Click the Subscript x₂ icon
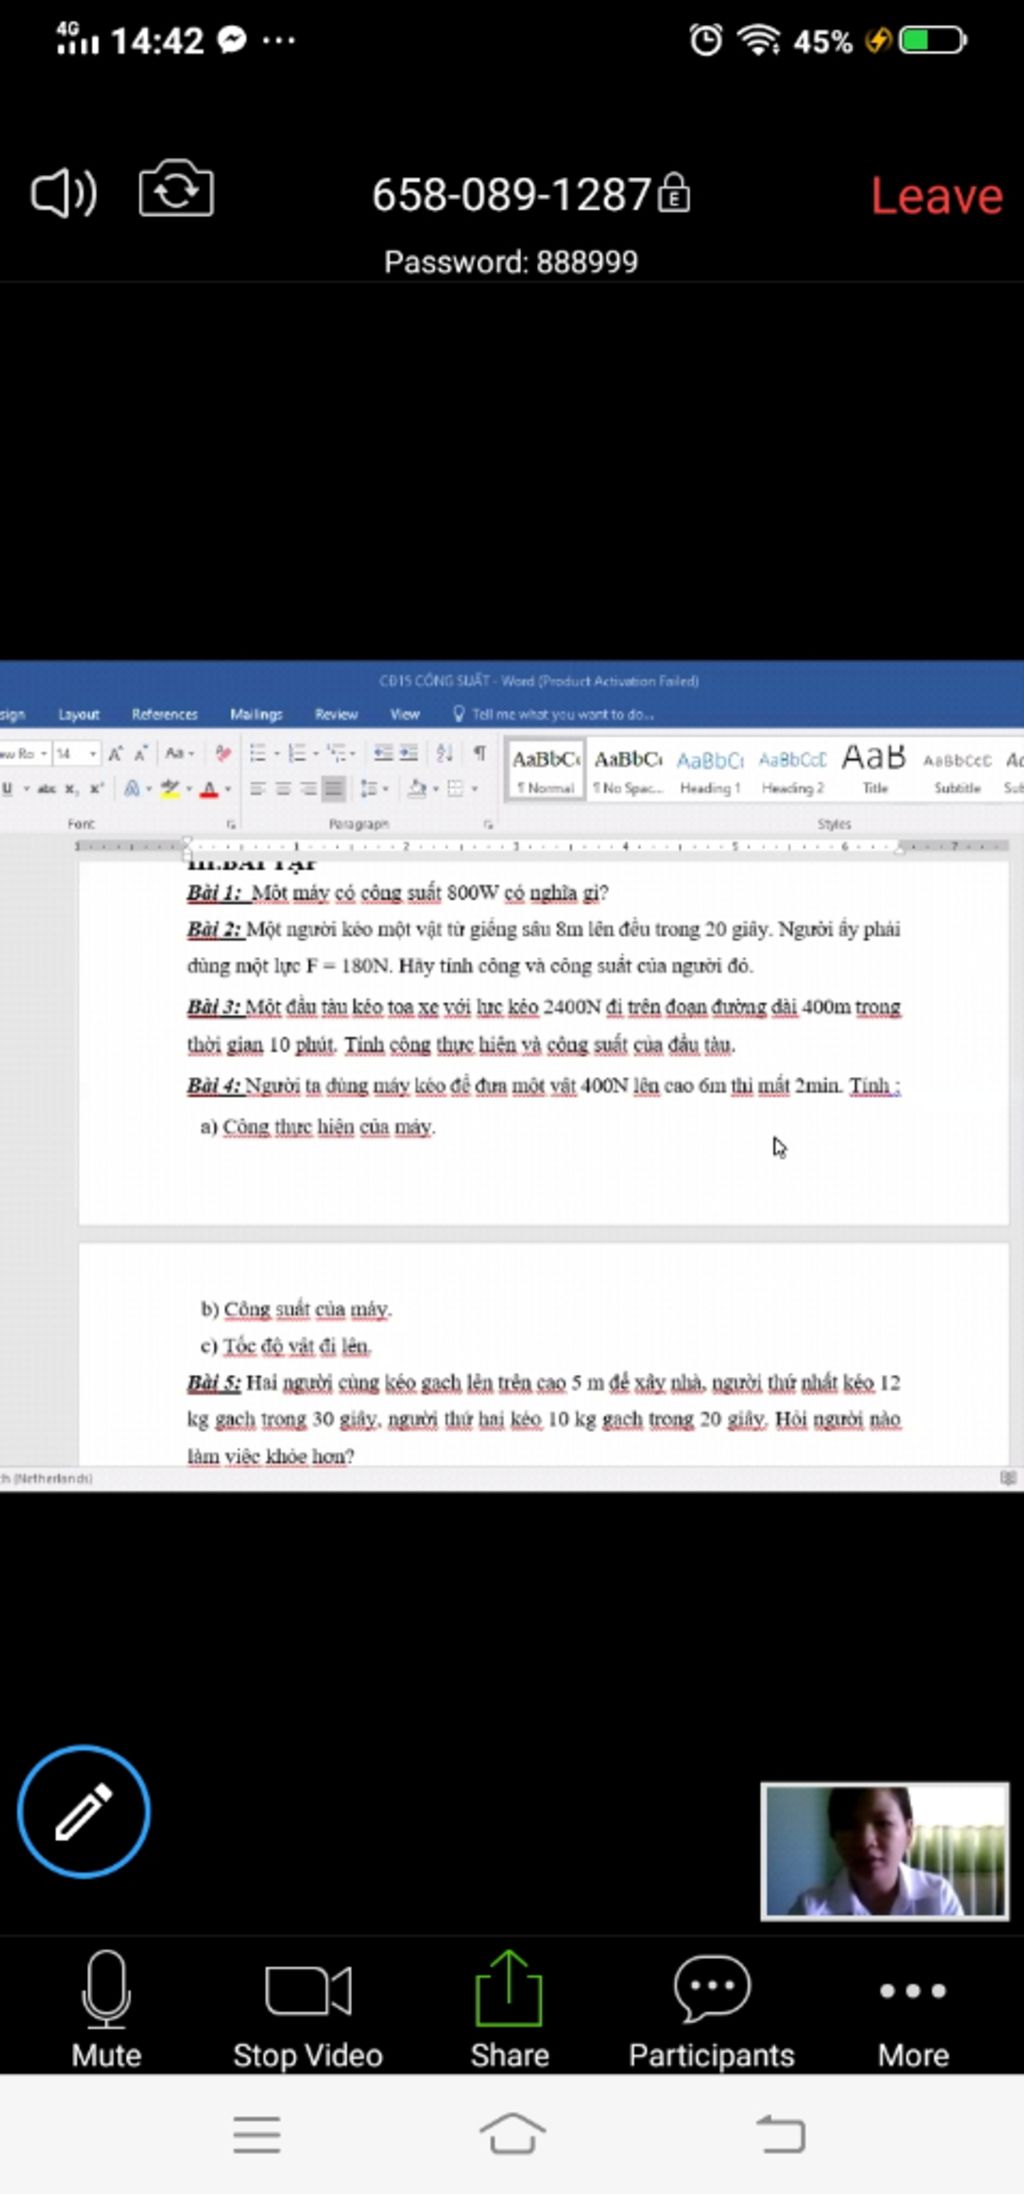Image resolution: width=1024 pixels, height=2194 pixels. [x=71, y=788]
